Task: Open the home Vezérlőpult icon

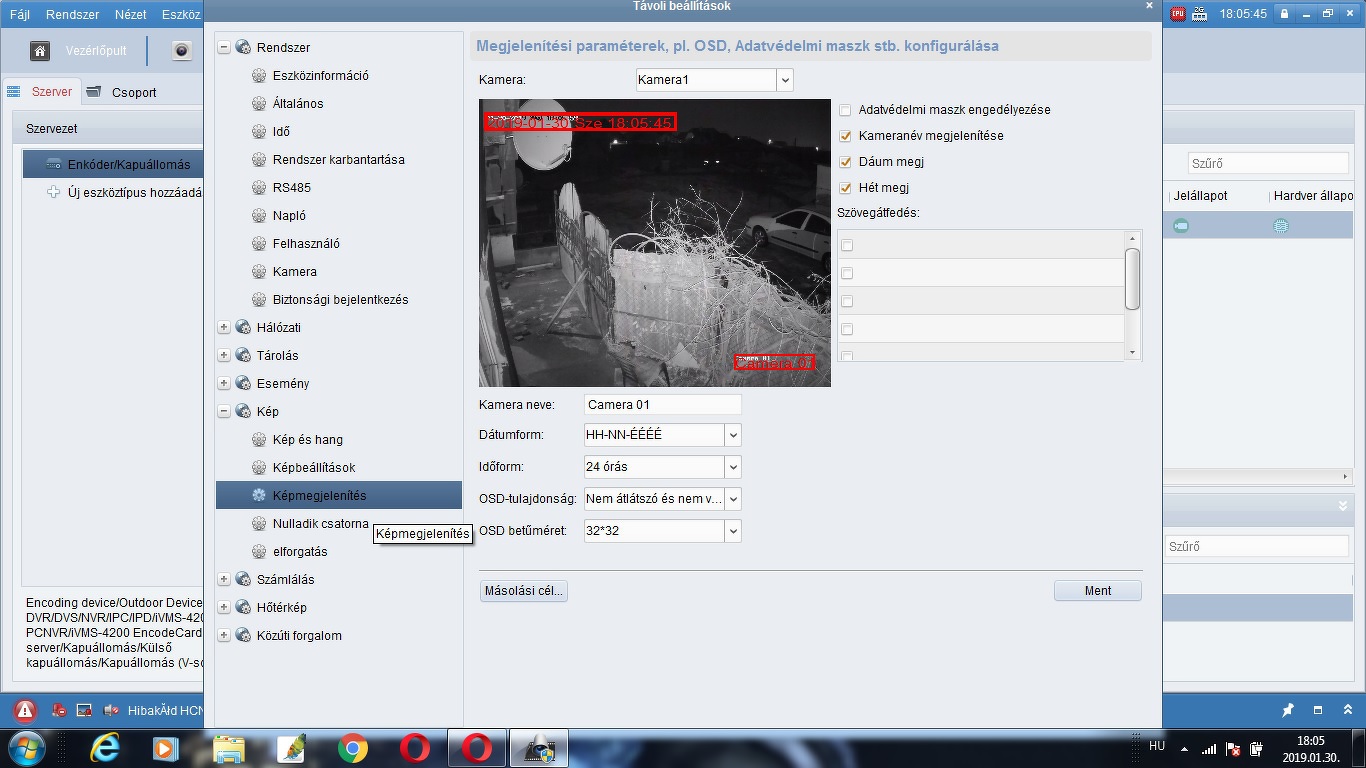Action: 40,50
